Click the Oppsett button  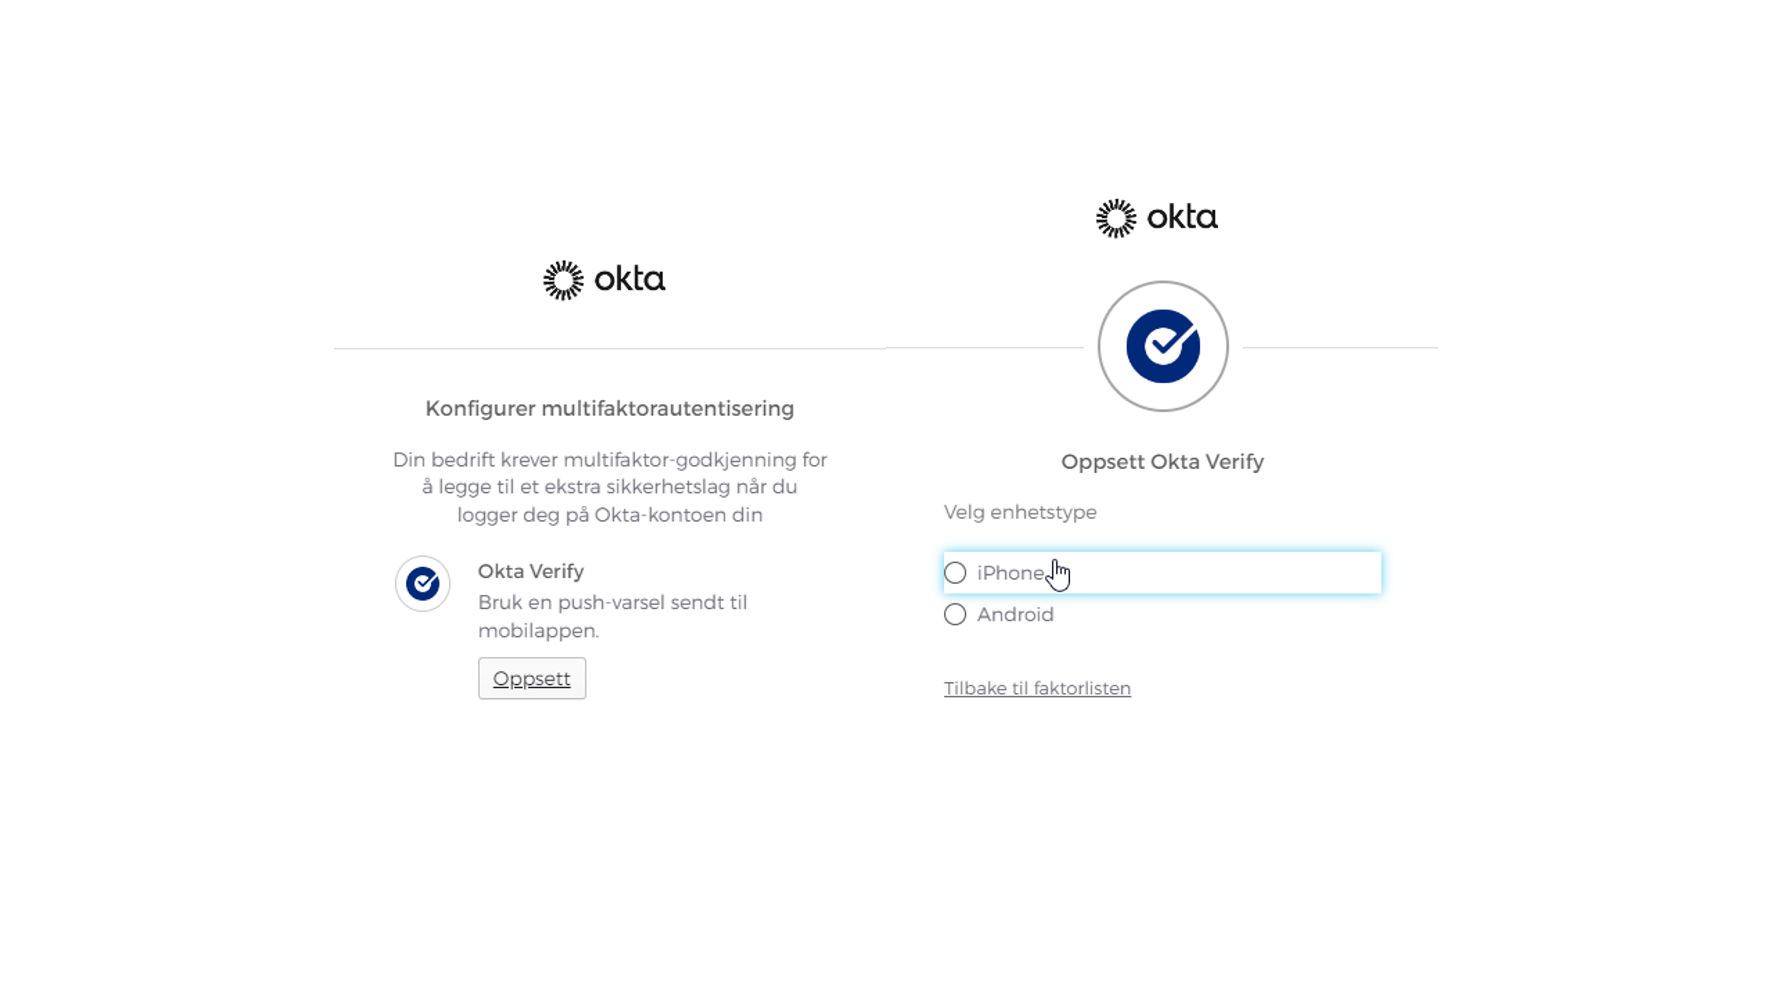click(x=532, y=678)
